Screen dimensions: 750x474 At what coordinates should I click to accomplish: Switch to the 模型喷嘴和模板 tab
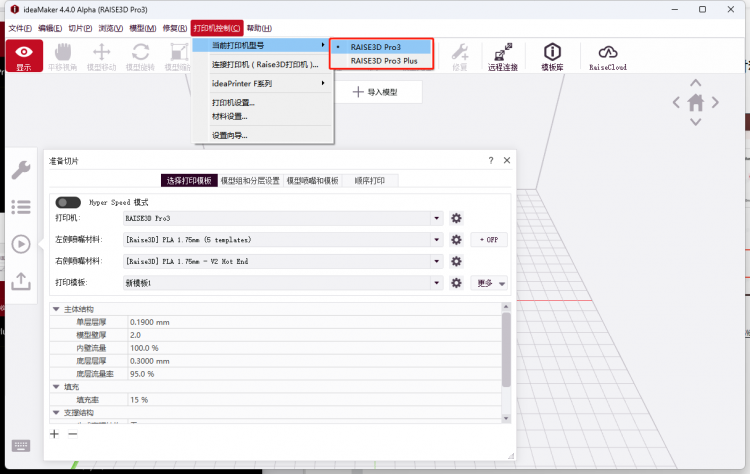point(312,181)
